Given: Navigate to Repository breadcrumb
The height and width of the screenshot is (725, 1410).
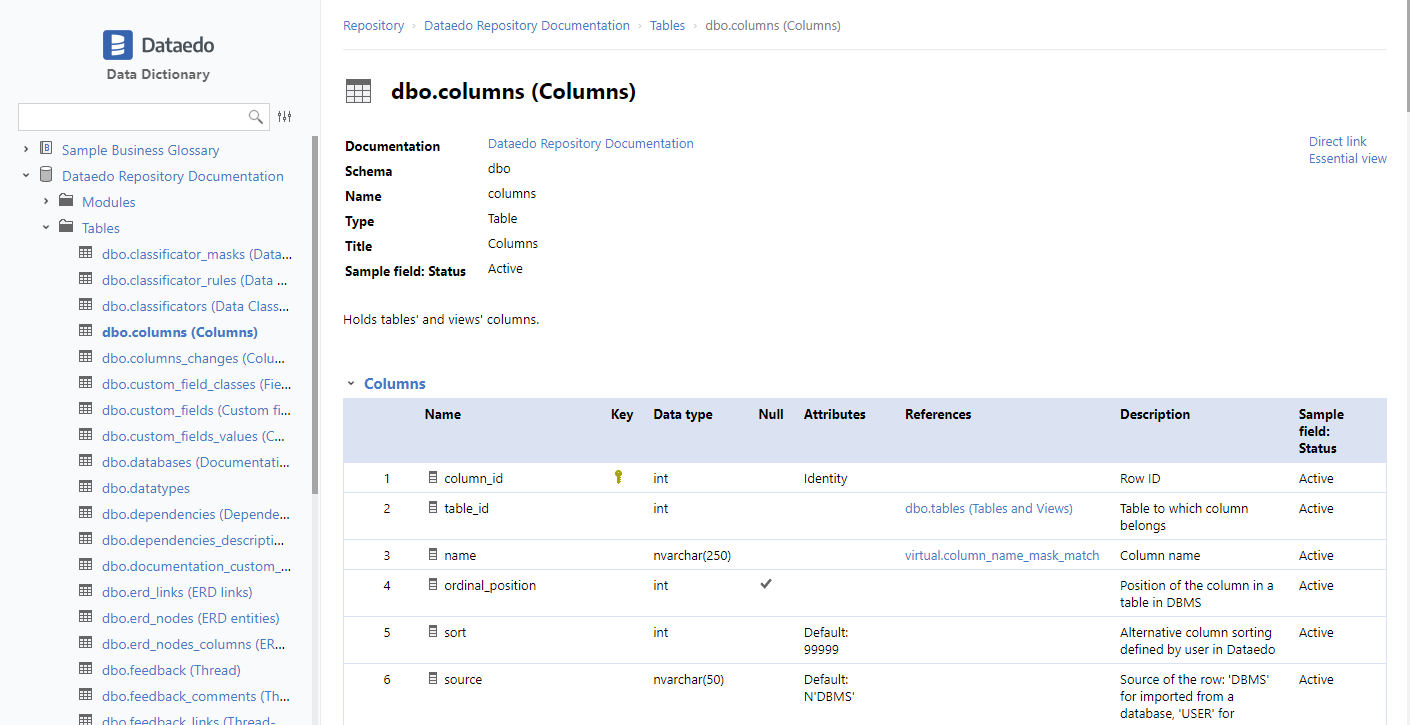Looking at the screenshot, I should click(373, 26).
